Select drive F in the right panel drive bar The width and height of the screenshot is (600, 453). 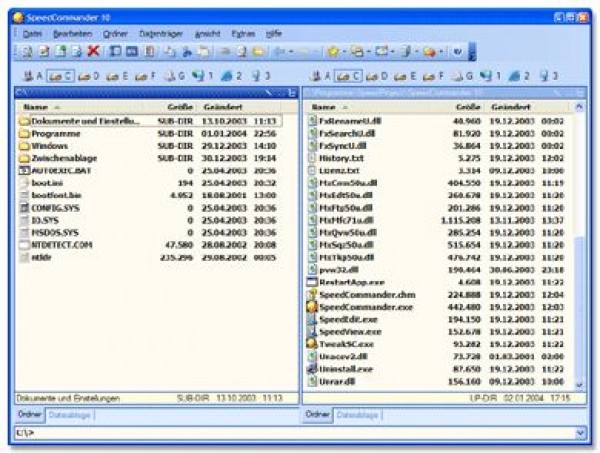pos(433,76)
